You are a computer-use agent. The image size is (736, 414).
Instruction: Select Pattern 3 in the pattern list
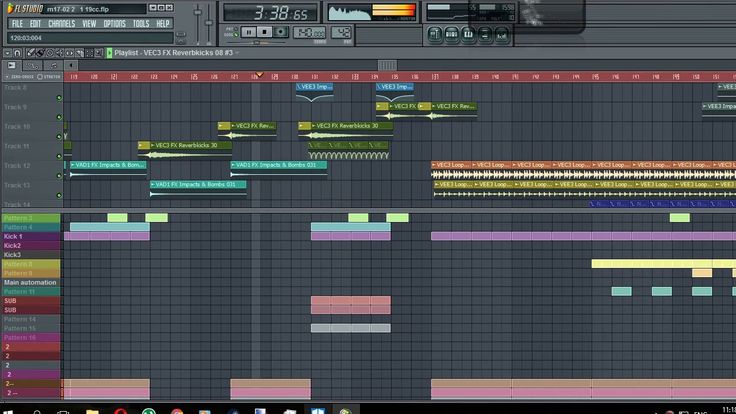(x=31, y=218)
